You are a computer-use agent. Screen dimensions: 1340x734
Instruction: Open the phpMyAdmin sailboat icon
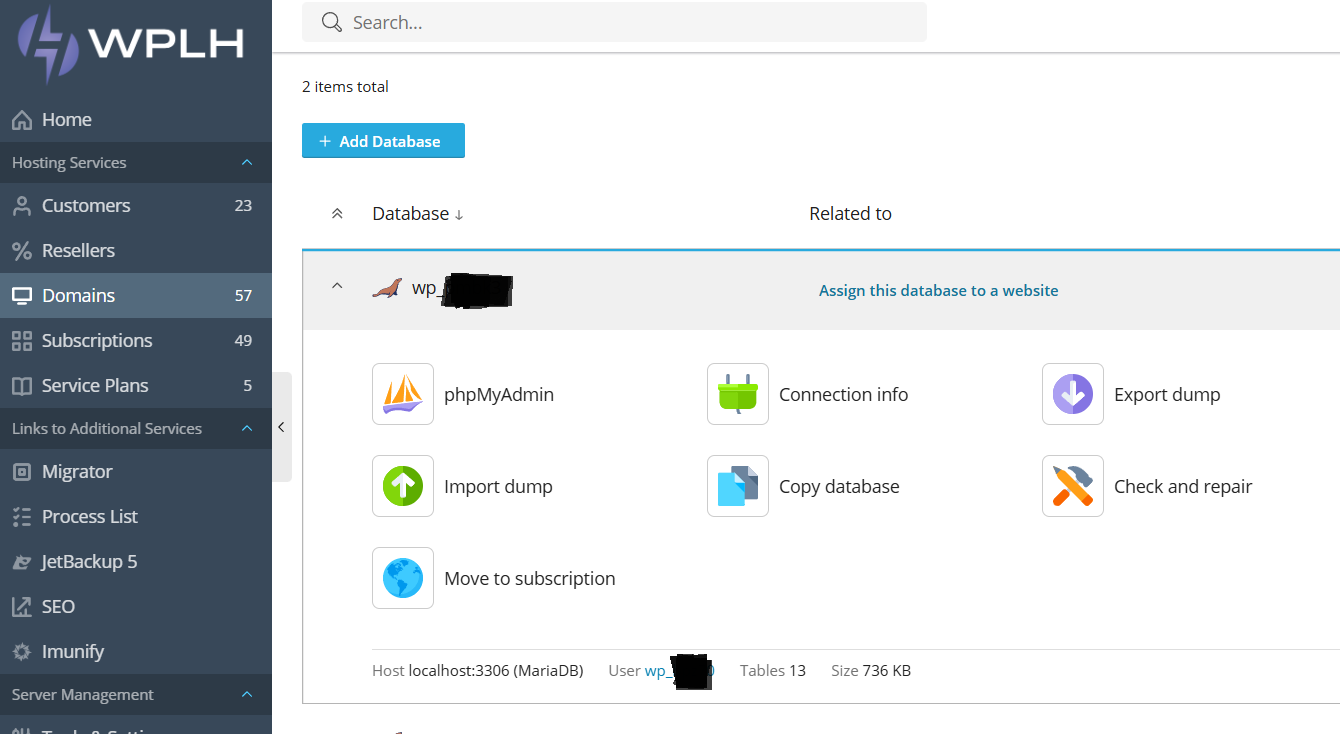click(403, 394)
